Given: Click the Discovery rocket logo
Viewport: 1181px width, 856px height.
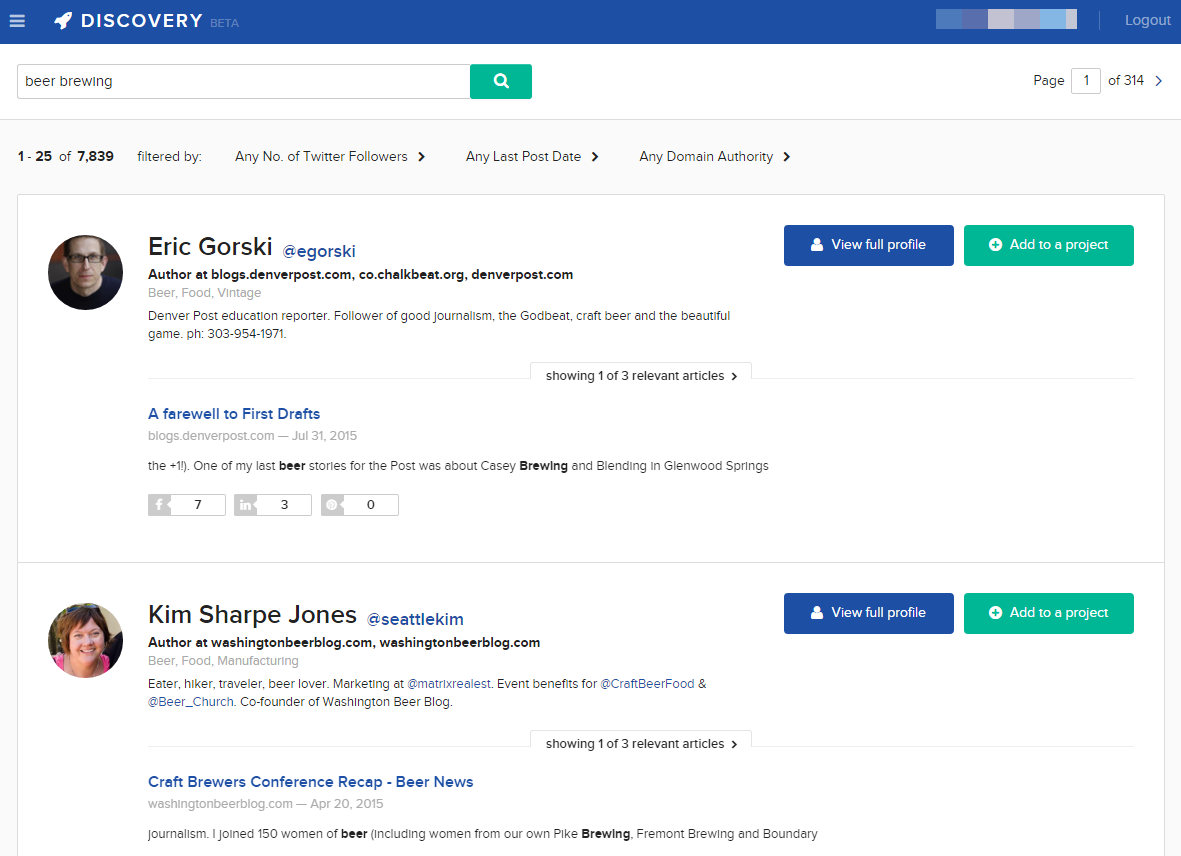Looking at the screenshot, I should (x=63, y=21).
